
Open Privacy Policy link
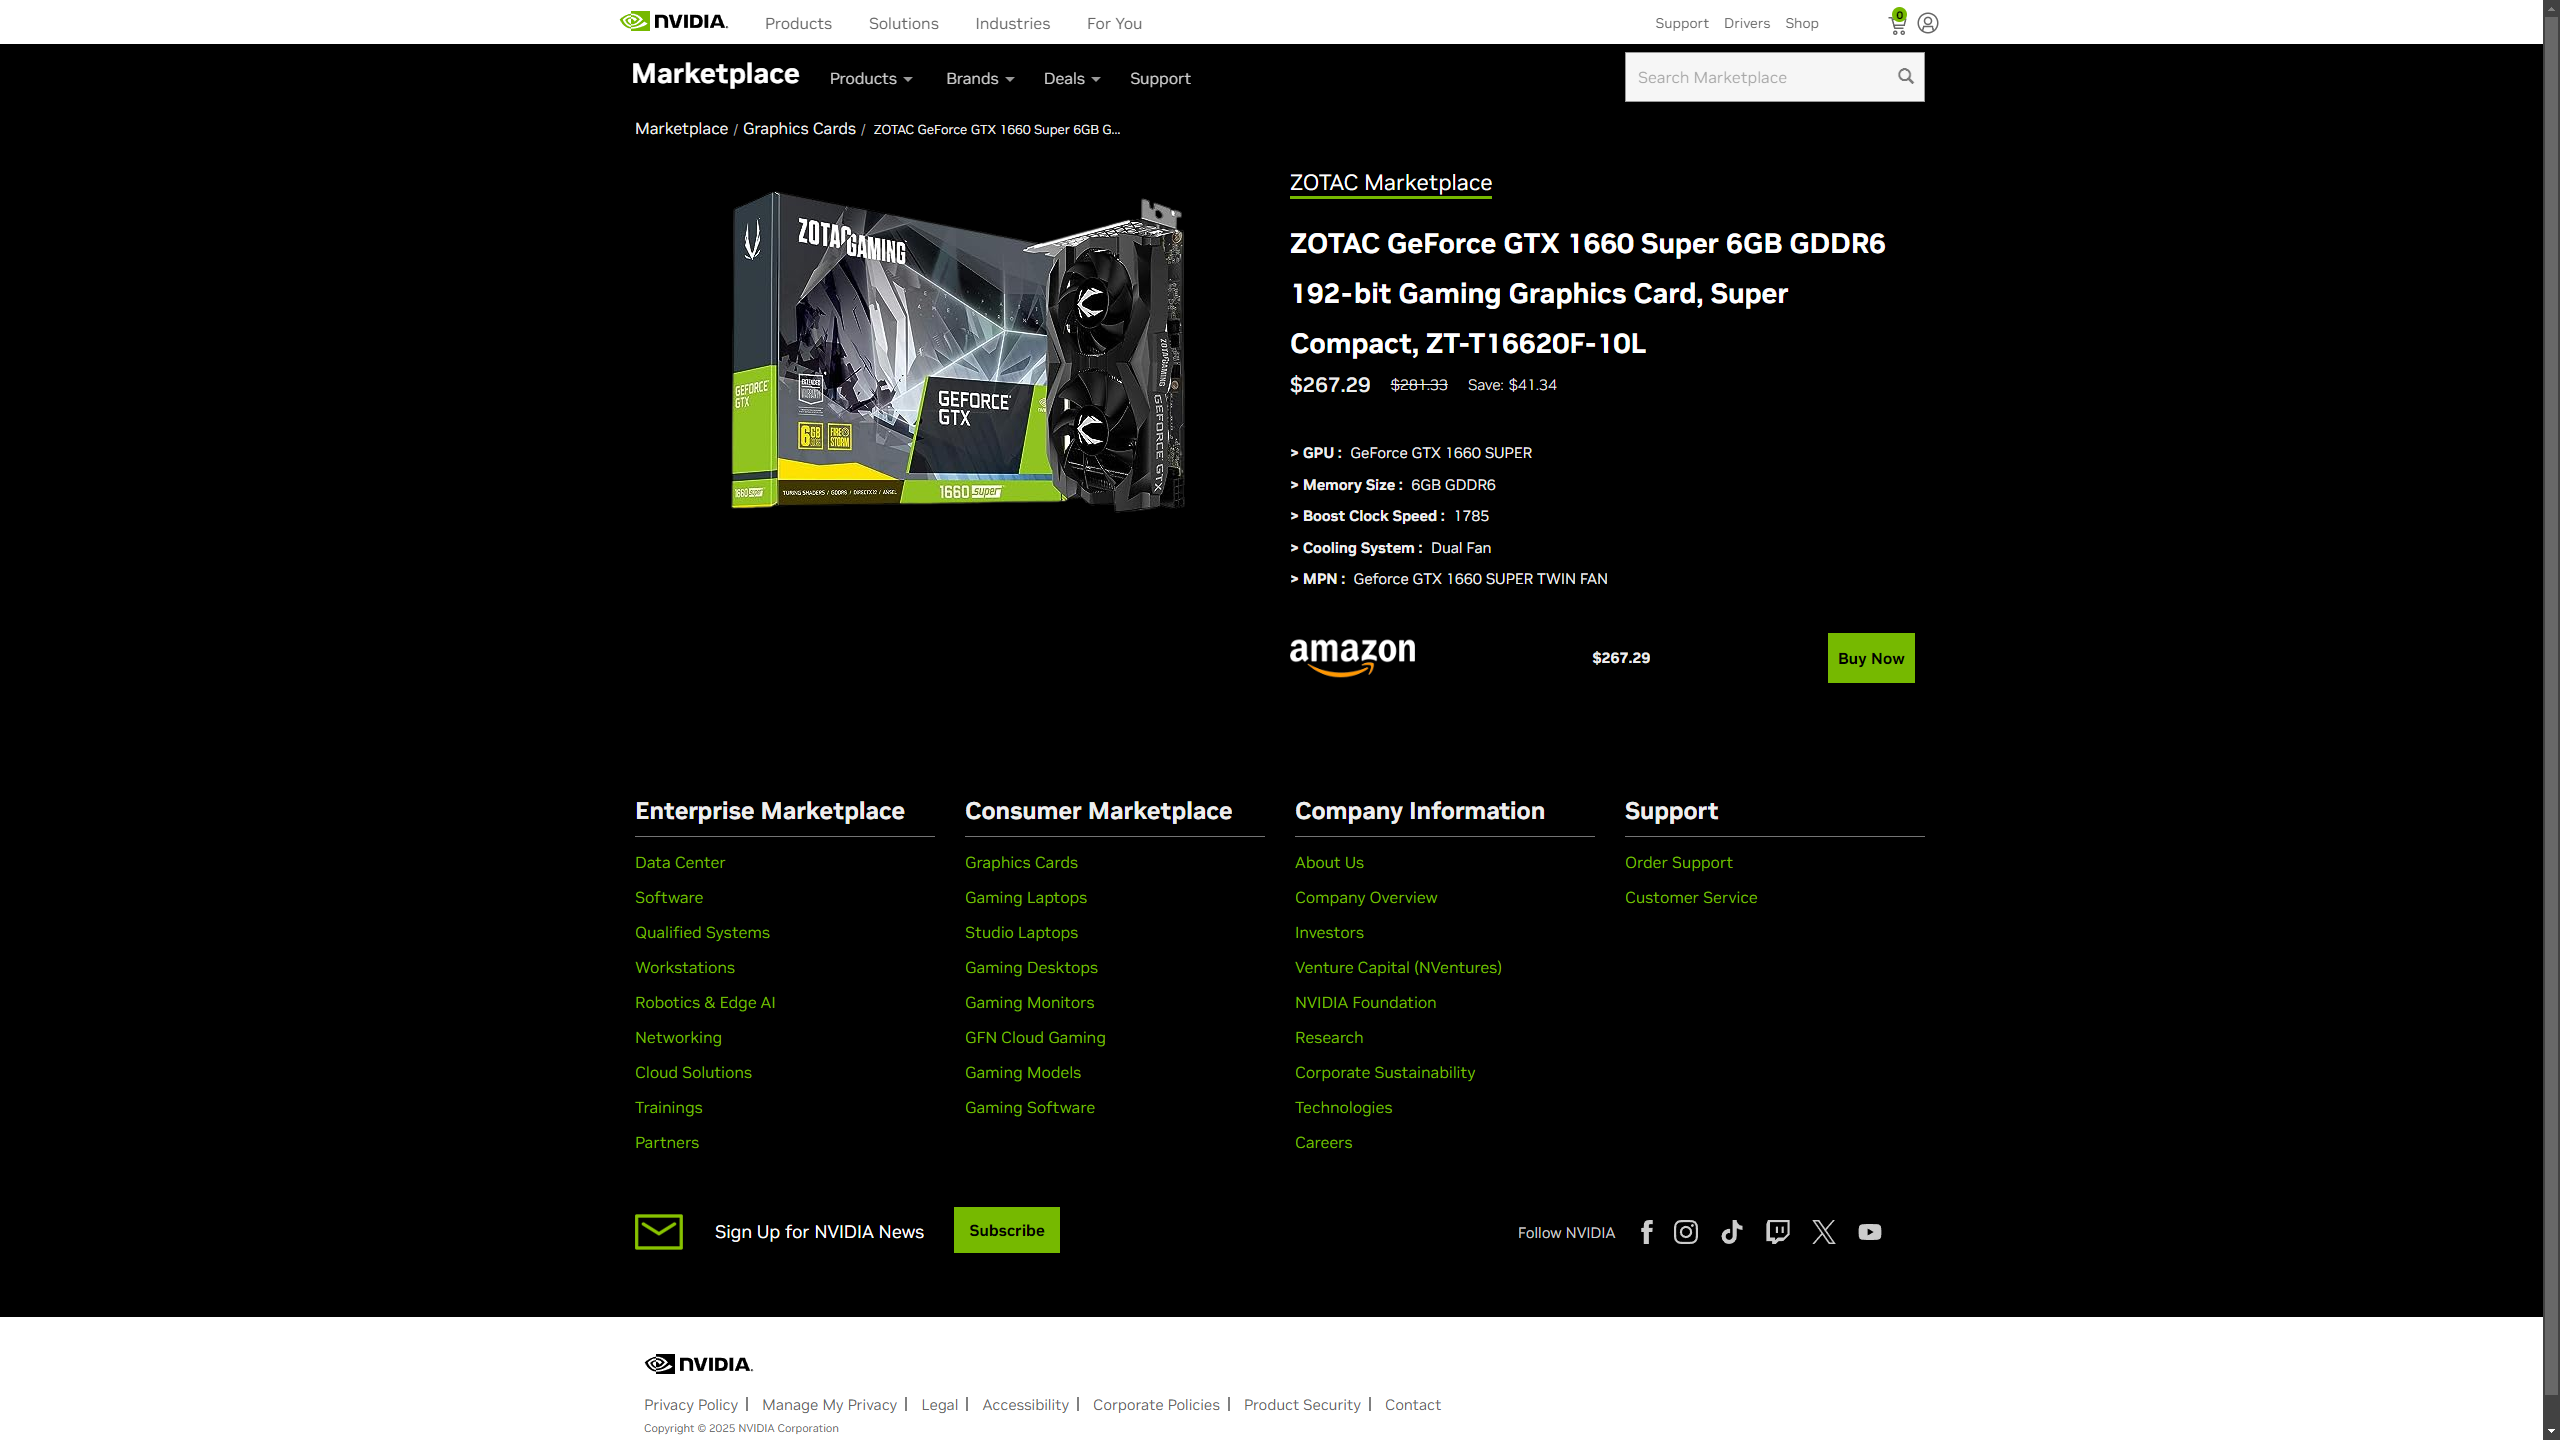point(691,1405)
